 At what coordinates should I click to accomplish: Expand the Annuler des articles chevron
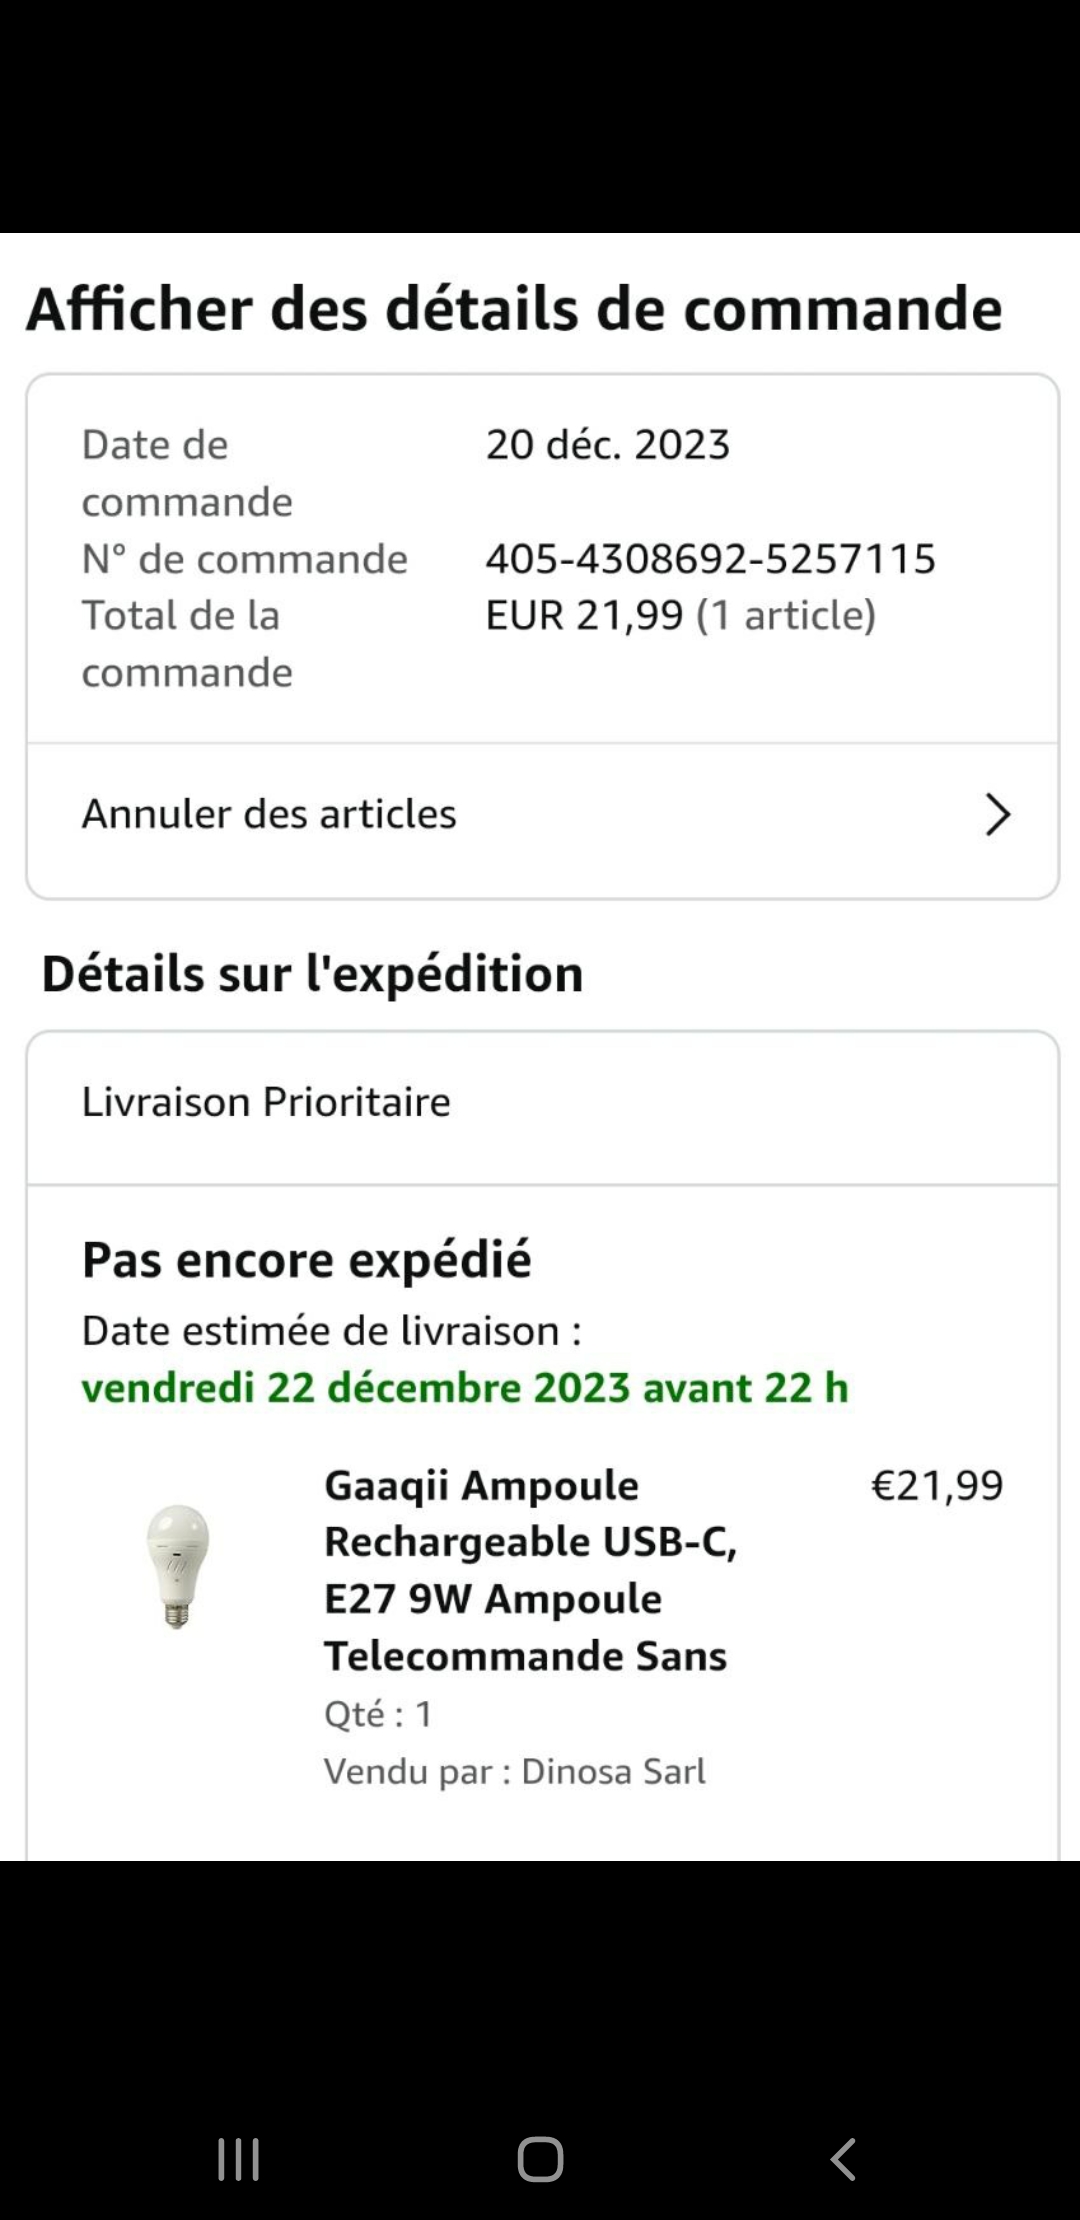[x=997, y=815]
